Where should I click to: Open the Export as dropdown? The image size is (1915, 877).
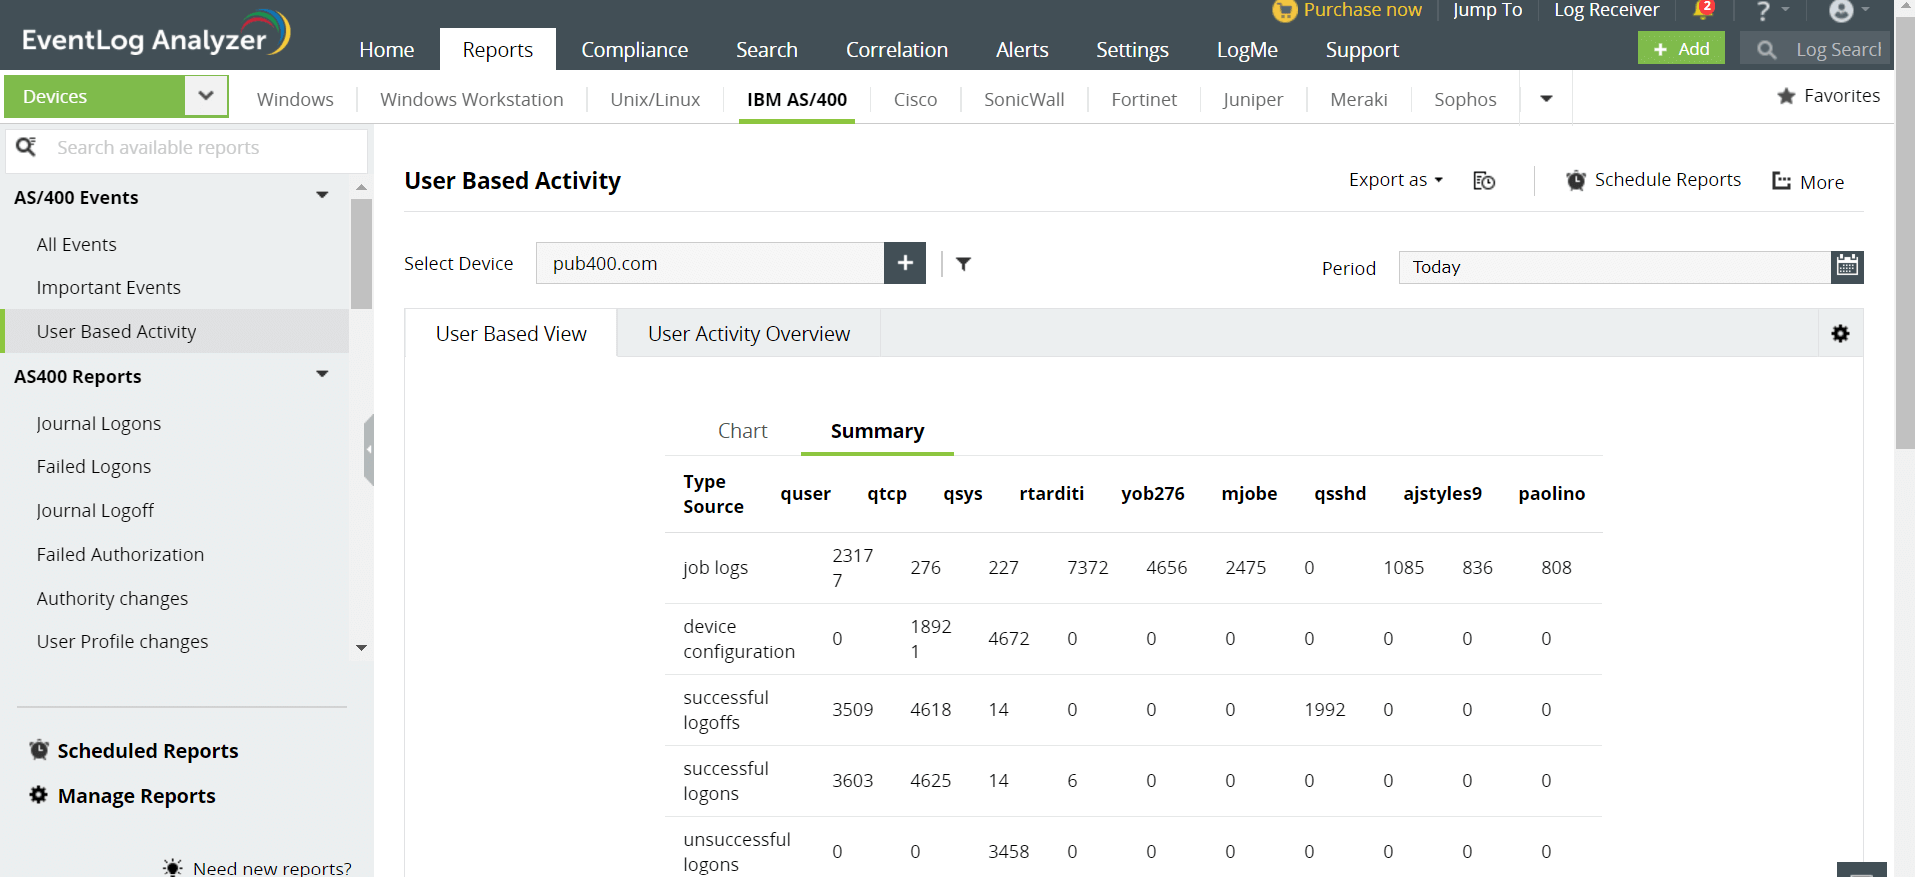point(1396,180)
